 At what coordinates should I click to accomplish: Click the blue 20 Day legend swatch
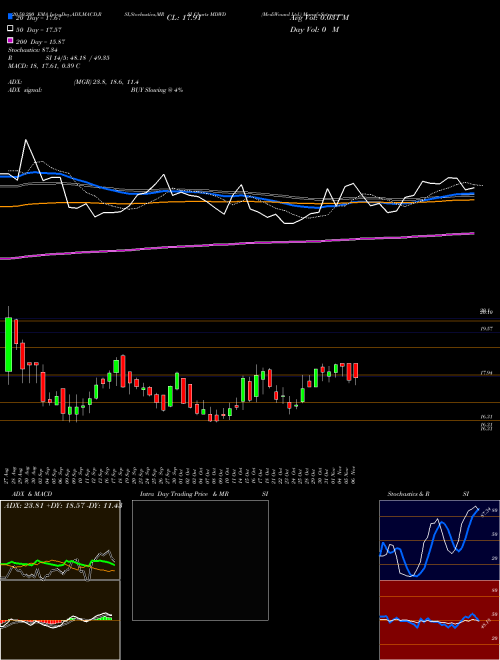[11, 17]
